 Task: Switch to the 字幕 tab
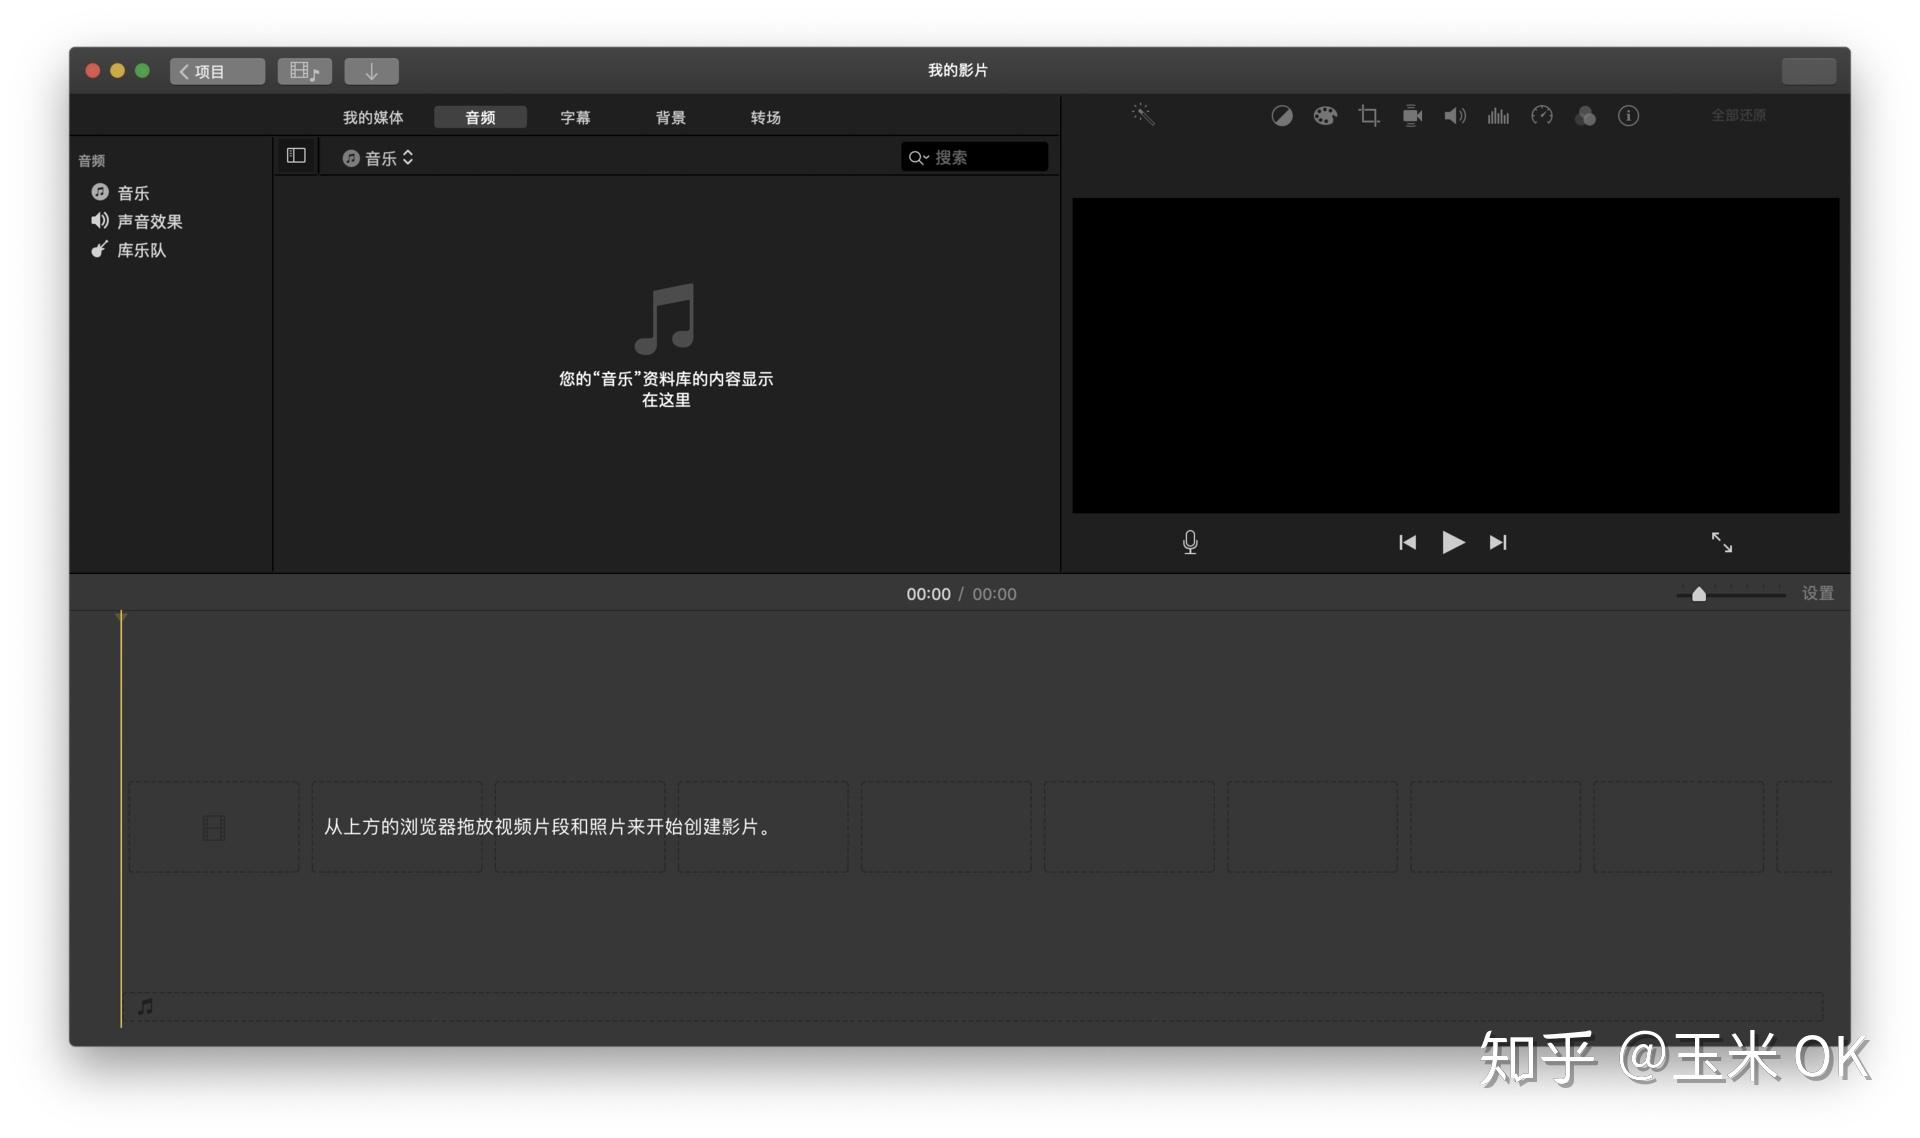[575, 117]
